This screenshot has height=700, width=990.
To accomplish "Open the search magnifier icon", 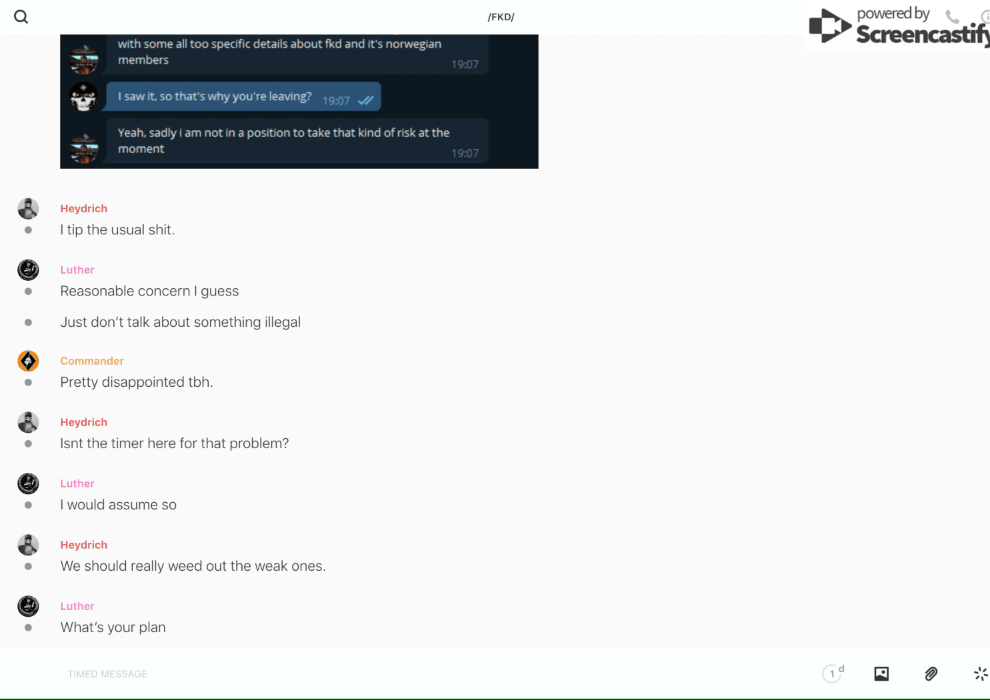I will coord(21,17).
